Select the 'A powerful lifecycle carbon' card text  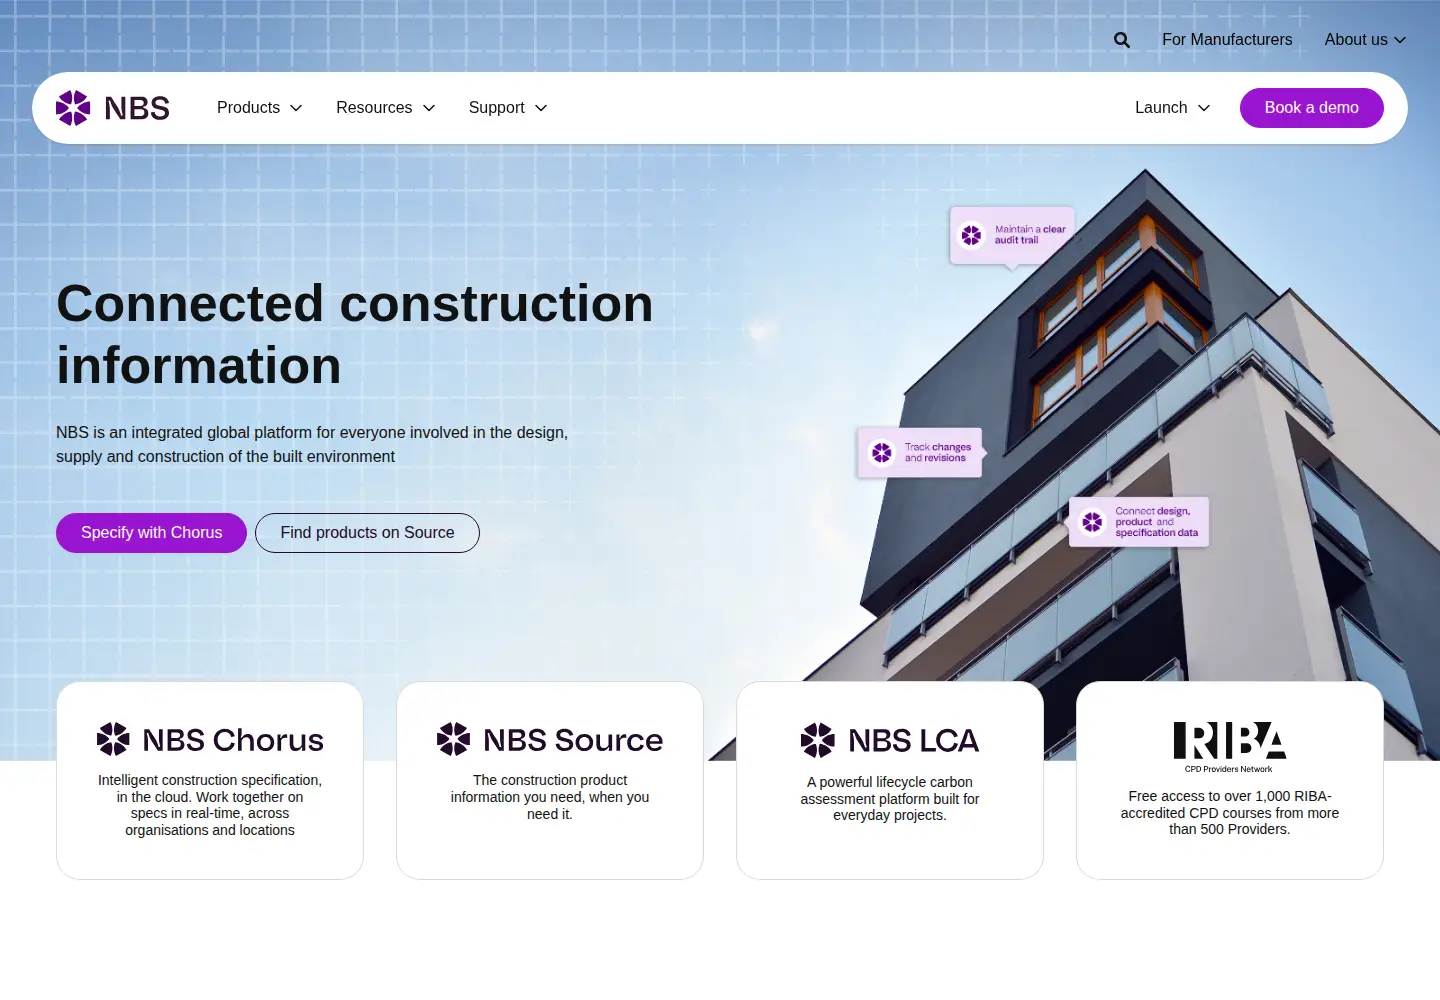890,798
